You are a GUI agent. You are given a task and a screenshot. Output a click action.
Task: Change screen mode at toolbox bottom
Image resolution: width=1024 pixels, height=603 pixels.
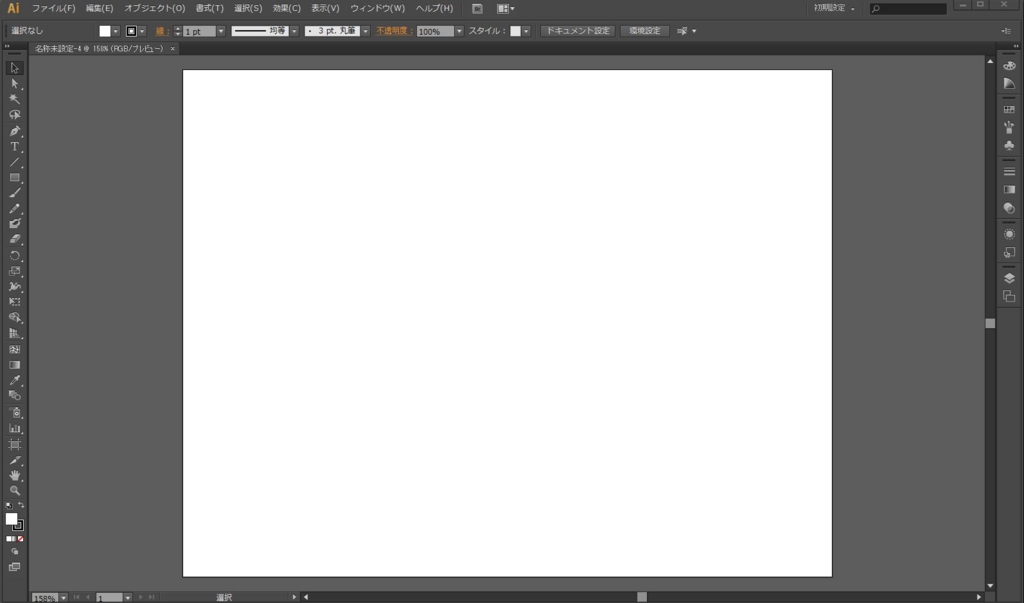14,567
